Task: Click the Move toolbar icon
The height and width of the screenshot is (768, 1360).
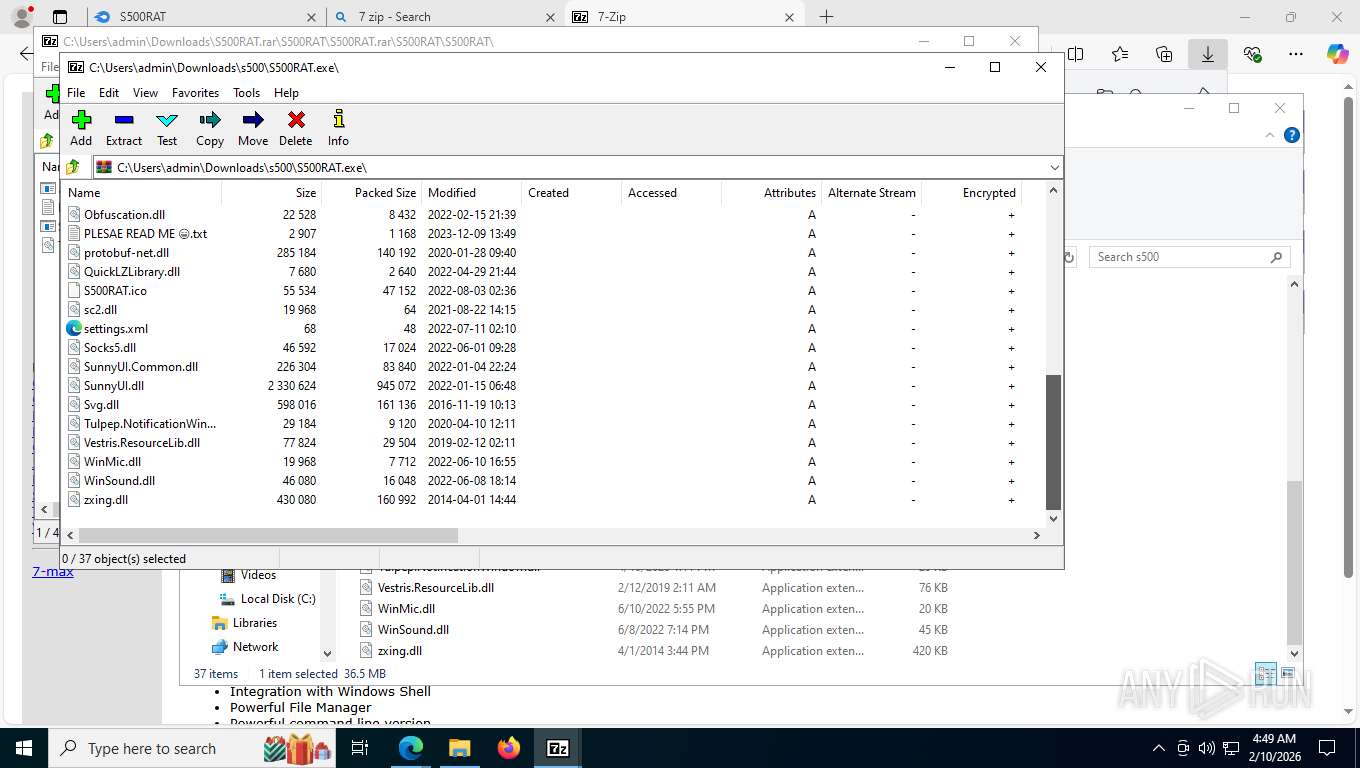Action: [253, 121]
